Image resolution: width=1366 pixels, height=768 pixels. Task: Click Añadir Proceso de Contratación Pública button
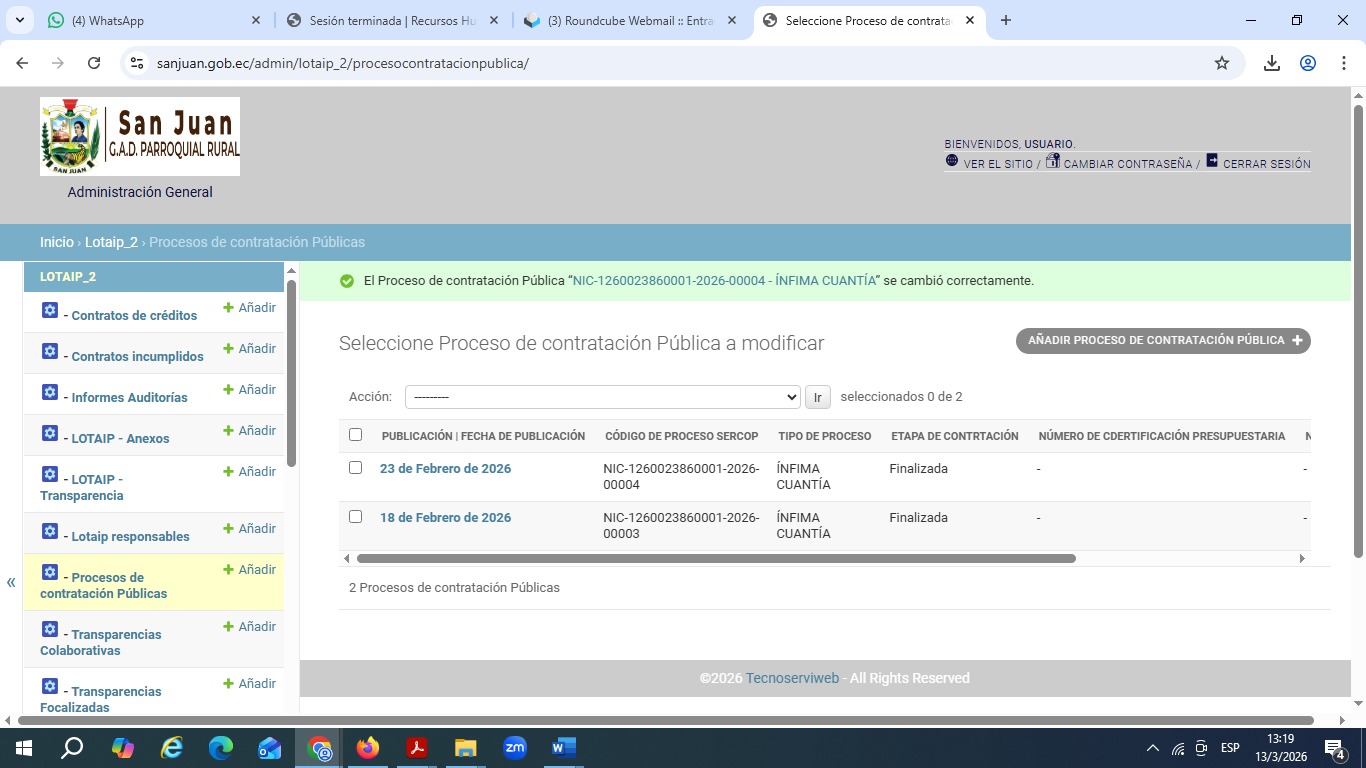click(1163, 341)
